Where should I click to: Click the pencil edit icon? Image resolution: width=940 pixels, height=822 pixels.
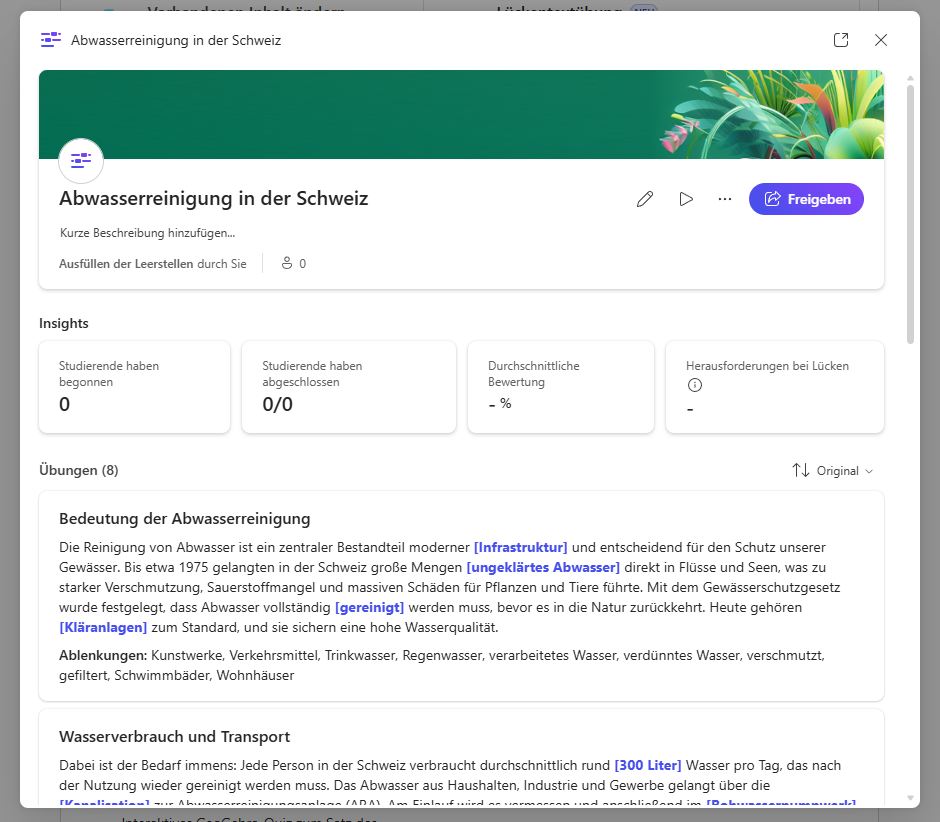click(x=645, y=199)
